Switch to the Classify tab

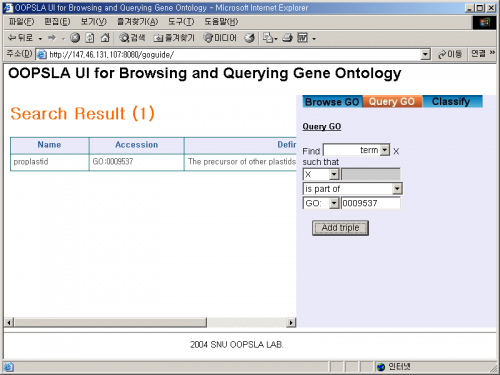452,101
